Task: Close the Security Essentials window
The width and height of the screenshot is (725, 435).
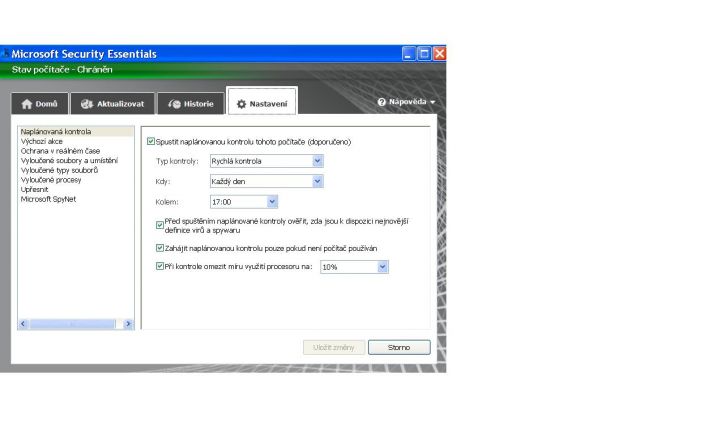Action: pyautogui.click(x=439, y=54)
